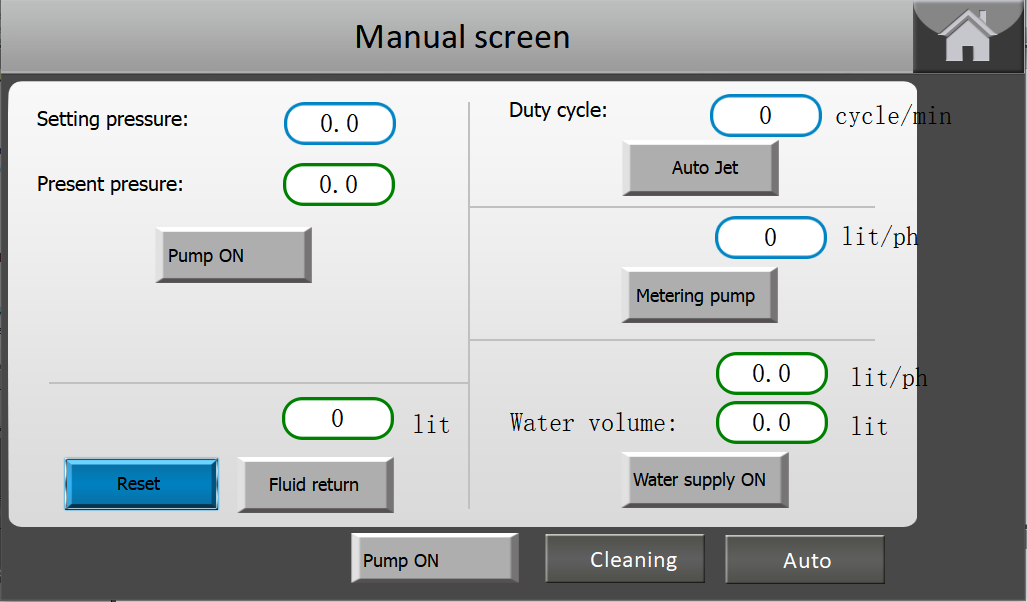The height and width of the screenshot is (602, 1027).
Task: Go to the home screen icon
Action: click(x=967, y=36)
